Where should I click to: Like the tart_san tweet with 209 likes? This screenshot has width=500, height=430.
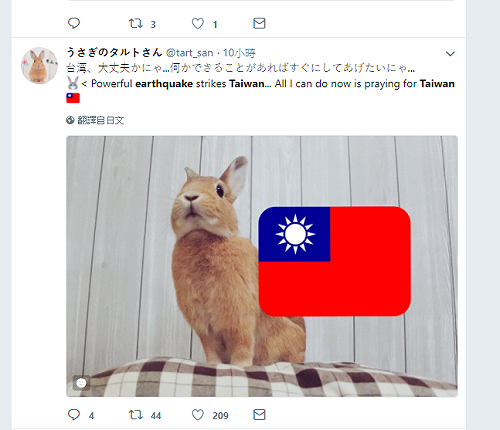198,415
